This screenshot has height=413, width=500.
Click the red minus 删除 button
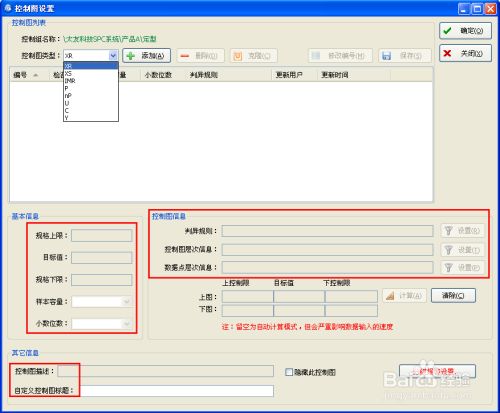[200, 56]
